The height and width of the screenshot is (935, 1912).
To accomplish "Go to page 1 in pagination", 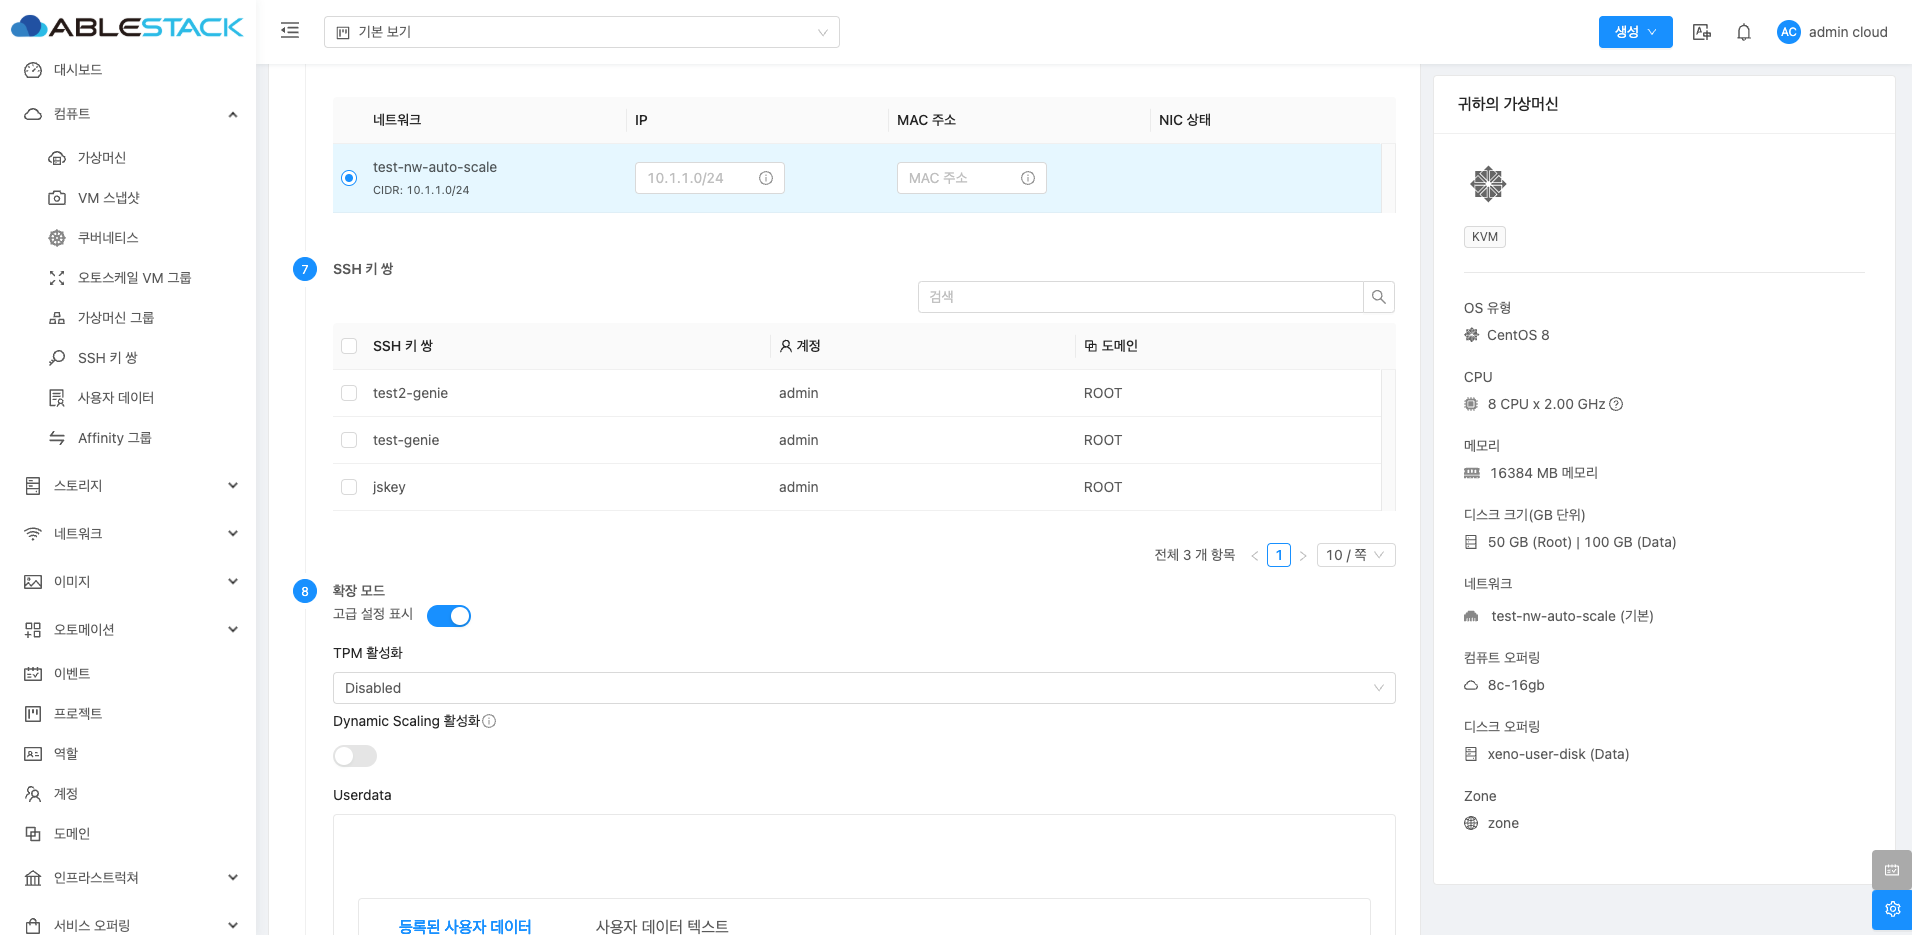I will click(1278, 555).
